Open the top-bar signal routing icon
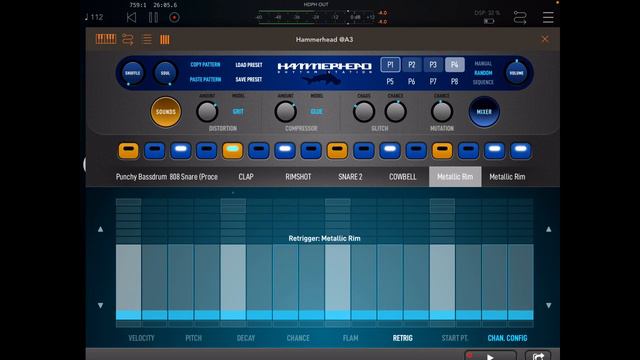 (520, 18)
